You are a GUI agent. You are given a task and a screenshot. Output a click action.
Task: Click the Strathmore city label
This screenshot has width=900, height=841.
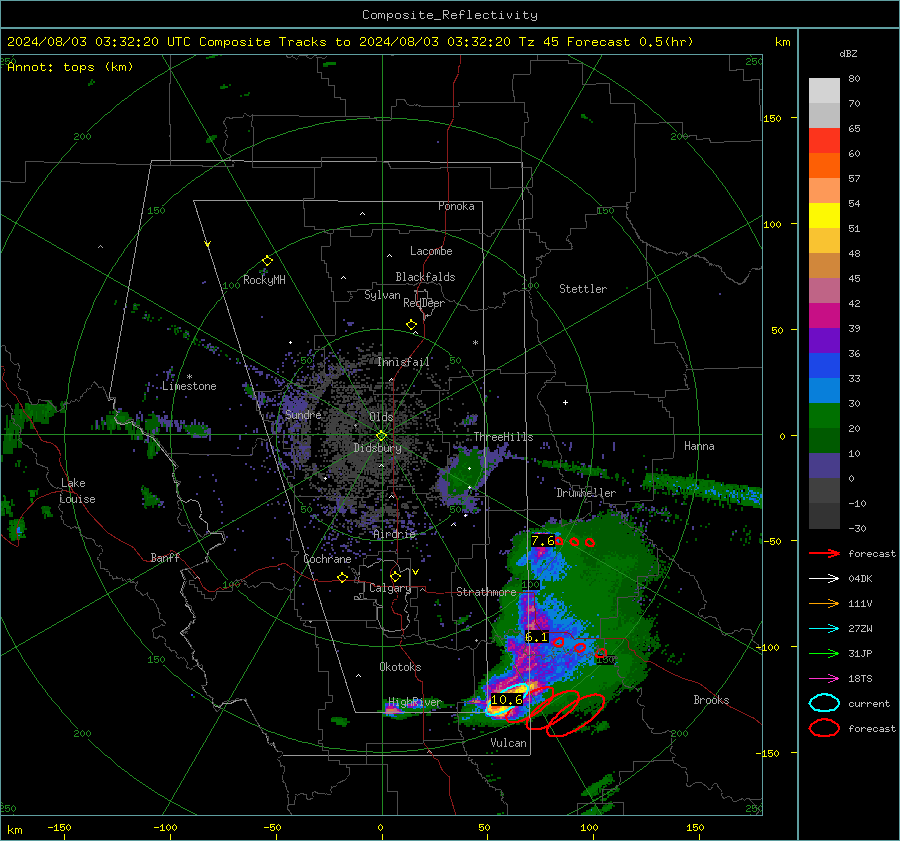point(486,592)
